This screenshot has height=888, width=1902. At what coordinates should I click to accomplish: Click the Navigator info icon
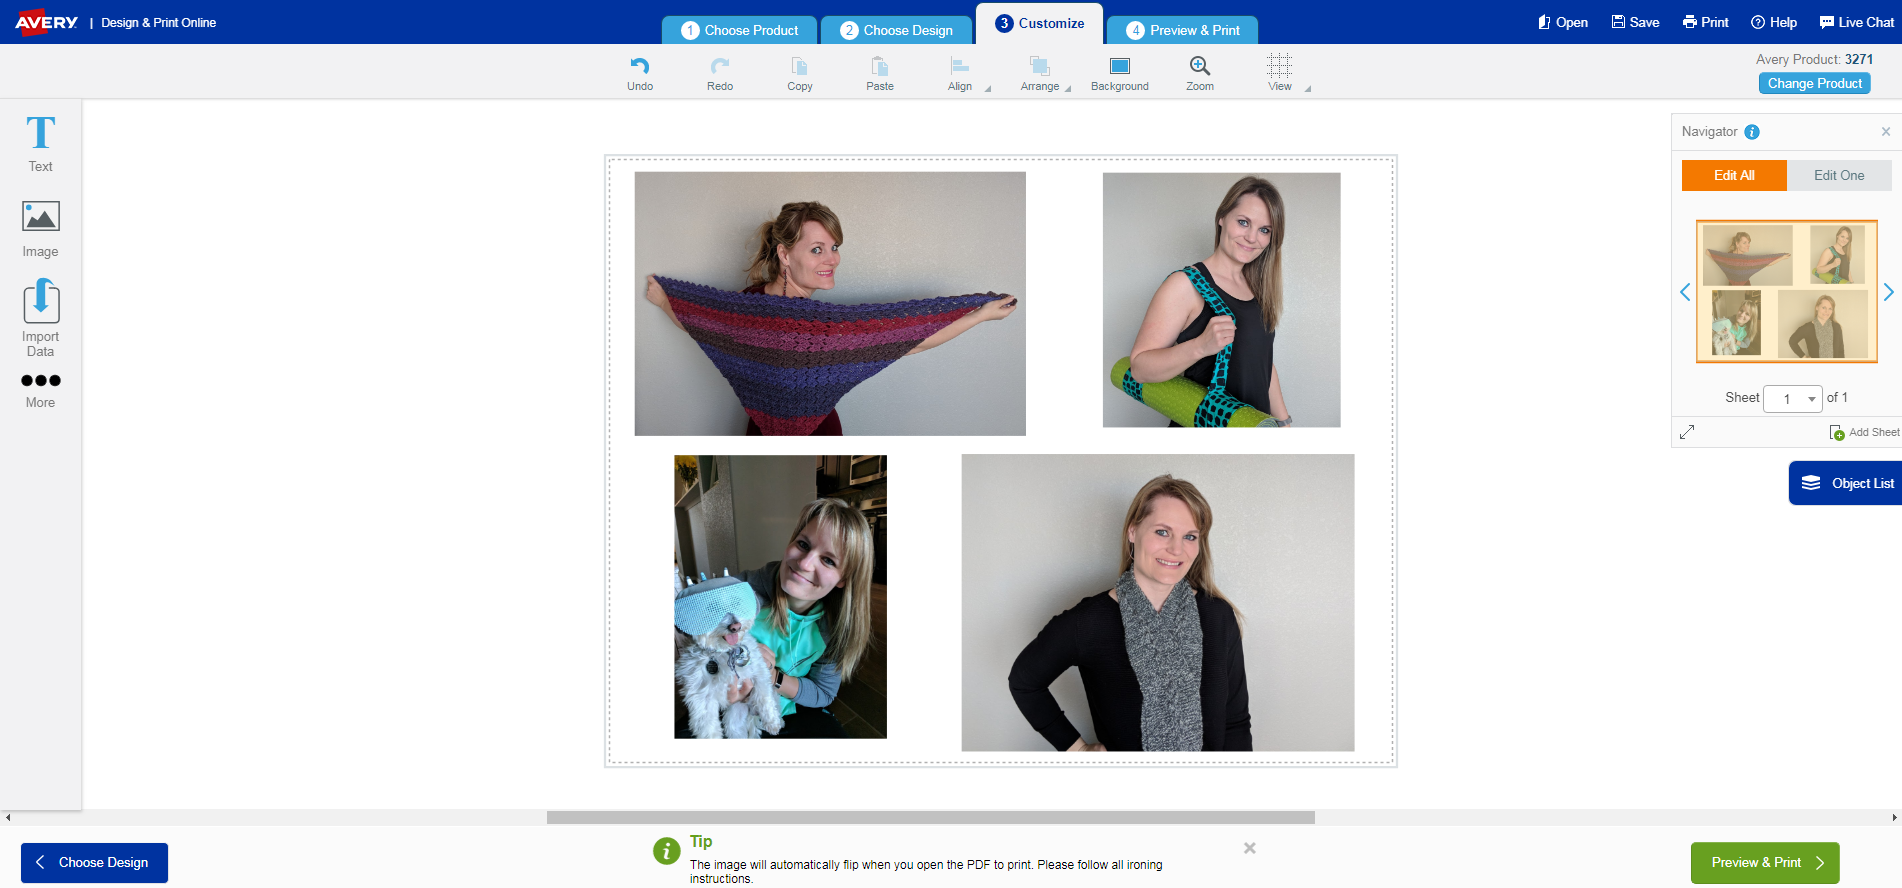(1752, 132)
